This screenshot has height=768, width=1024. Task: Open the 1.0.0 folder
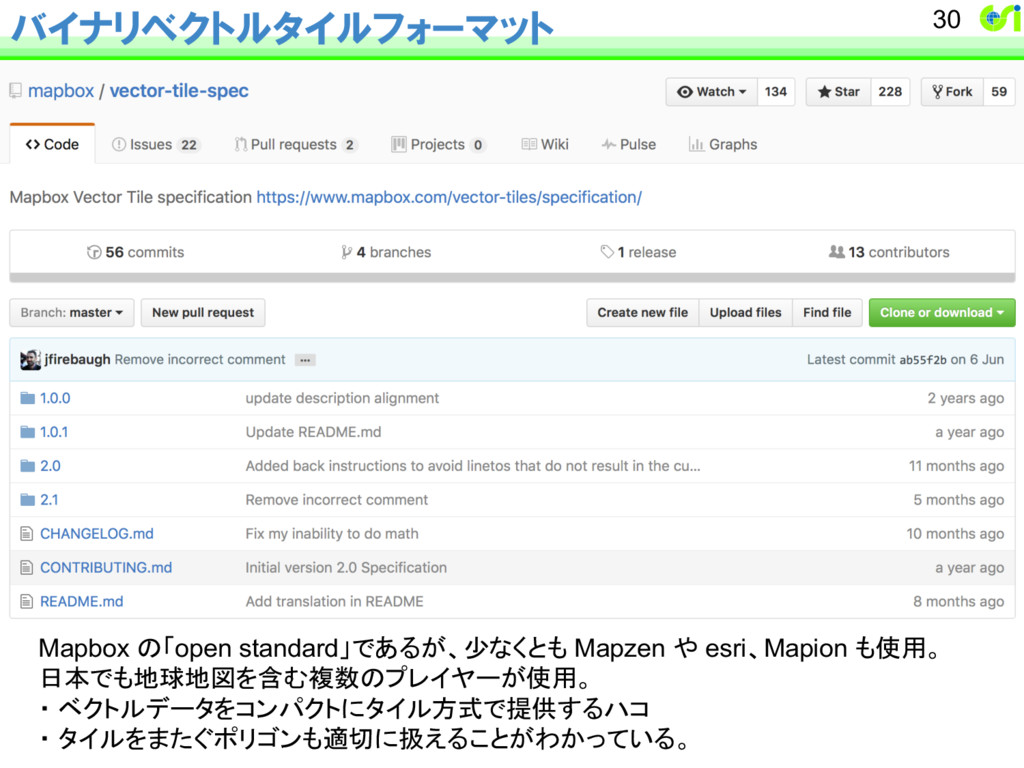point(55,398)
